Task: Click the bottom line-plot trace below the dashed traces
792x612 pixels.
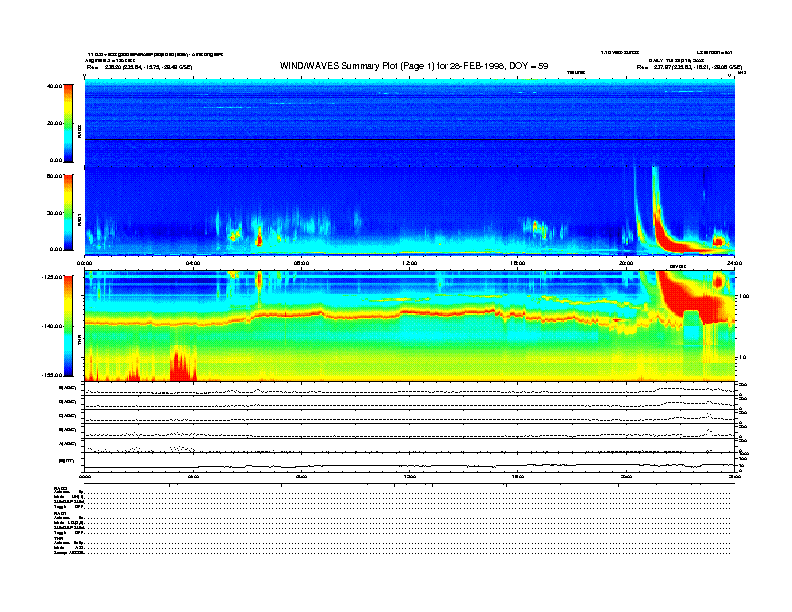Action: point(410,466)
